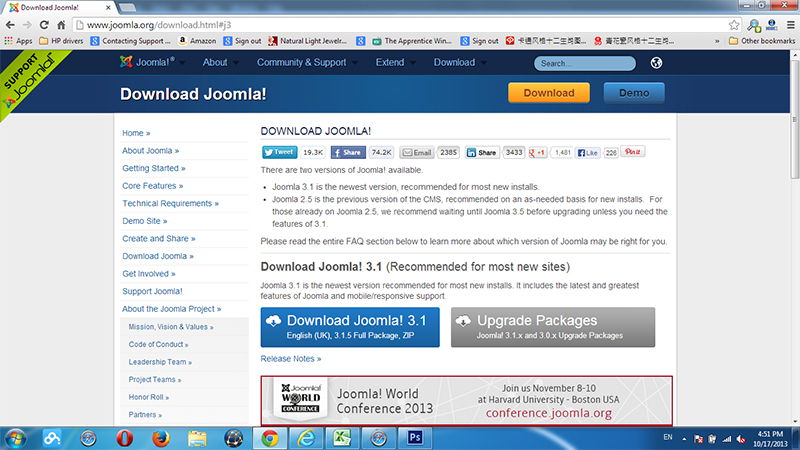Open Download Joomla sidebar link
Image resolution: width=800 pixels, height=450 pixels.
158,256
